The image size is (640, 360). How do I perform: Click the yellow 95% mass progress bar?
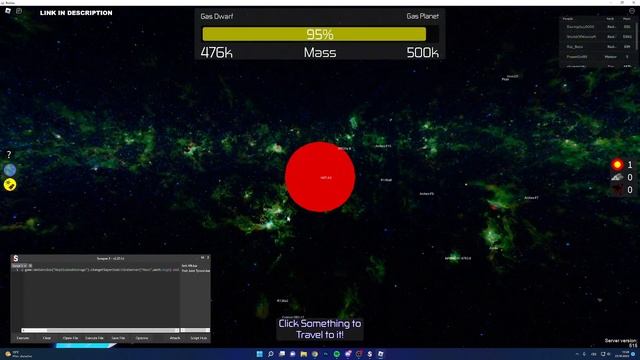pos(314,34)
